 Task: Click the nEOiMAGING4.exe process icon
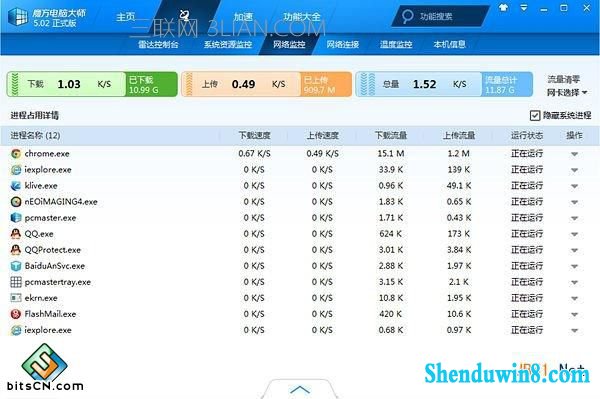16,202
